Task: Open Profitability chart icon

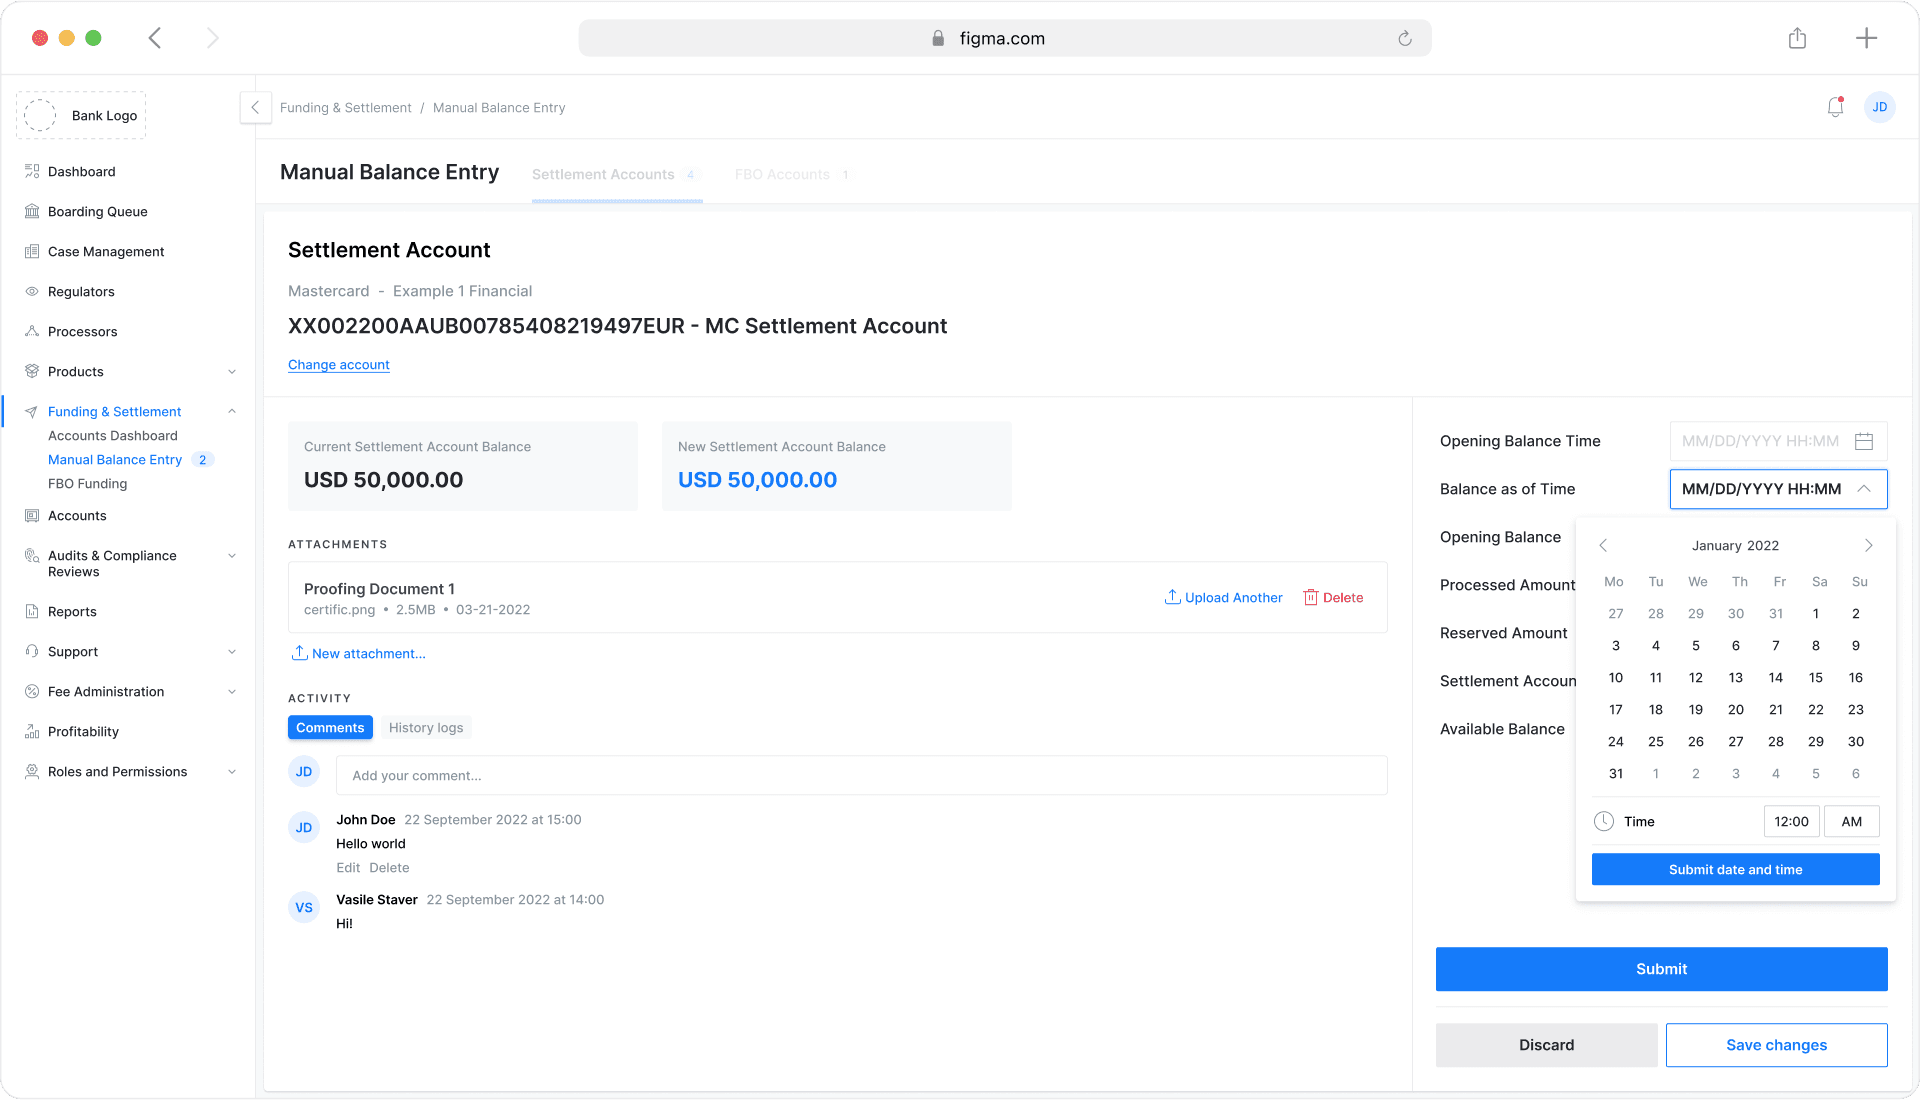Action: (x=32, y=731)
